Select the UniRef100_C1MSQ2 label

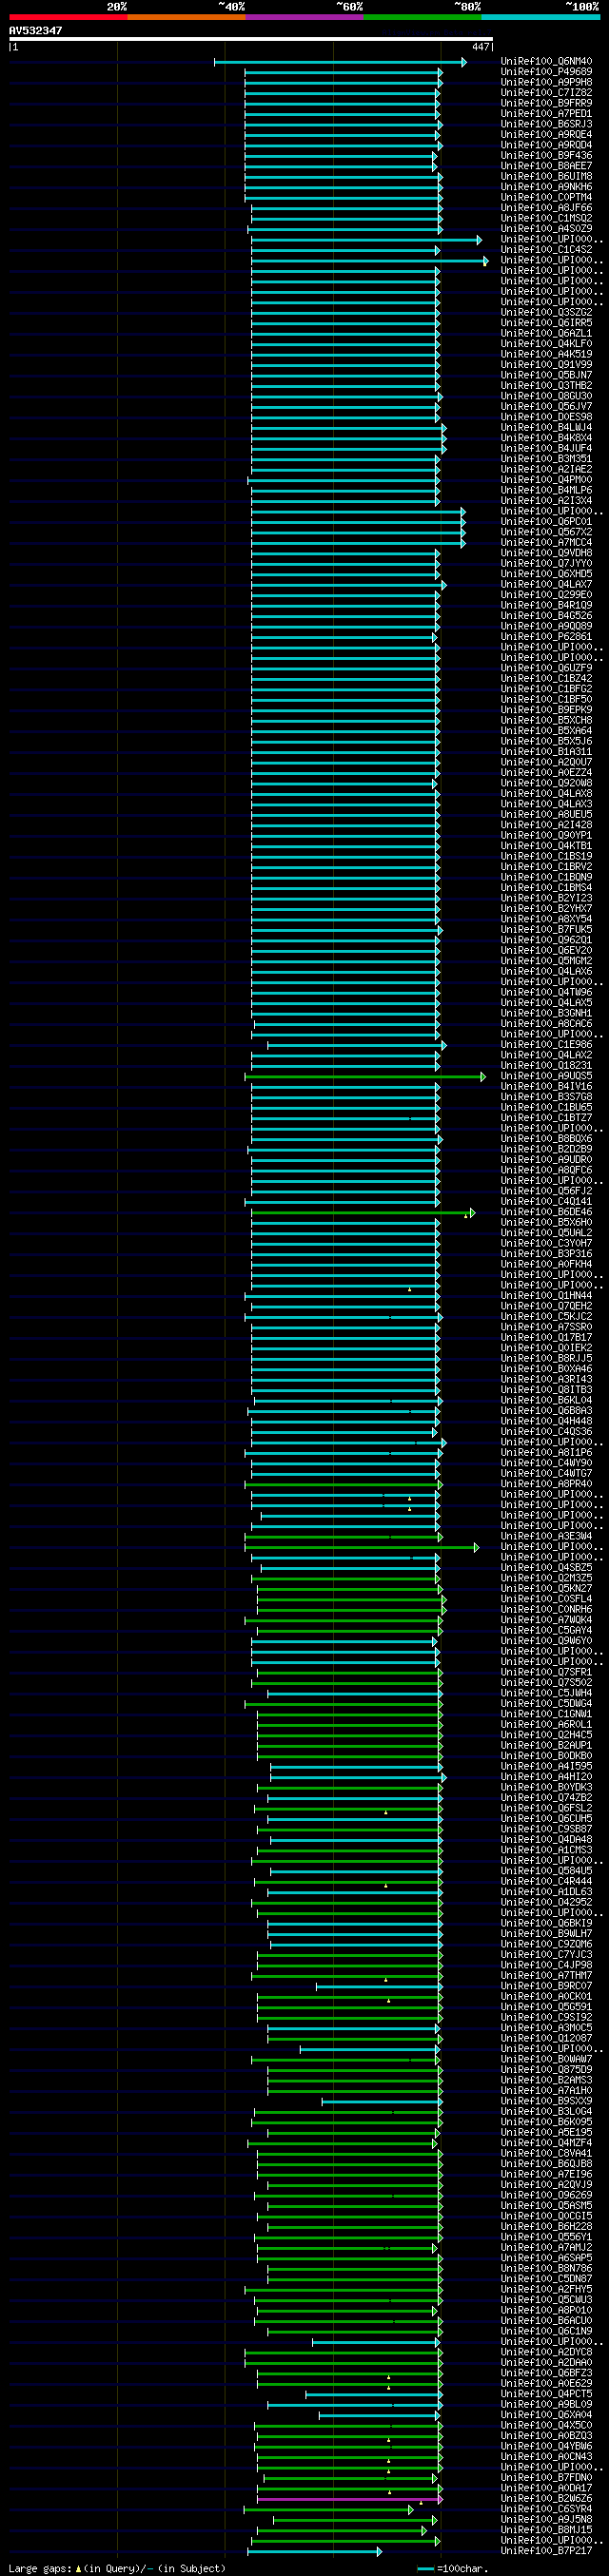click(x=546, y=219)
